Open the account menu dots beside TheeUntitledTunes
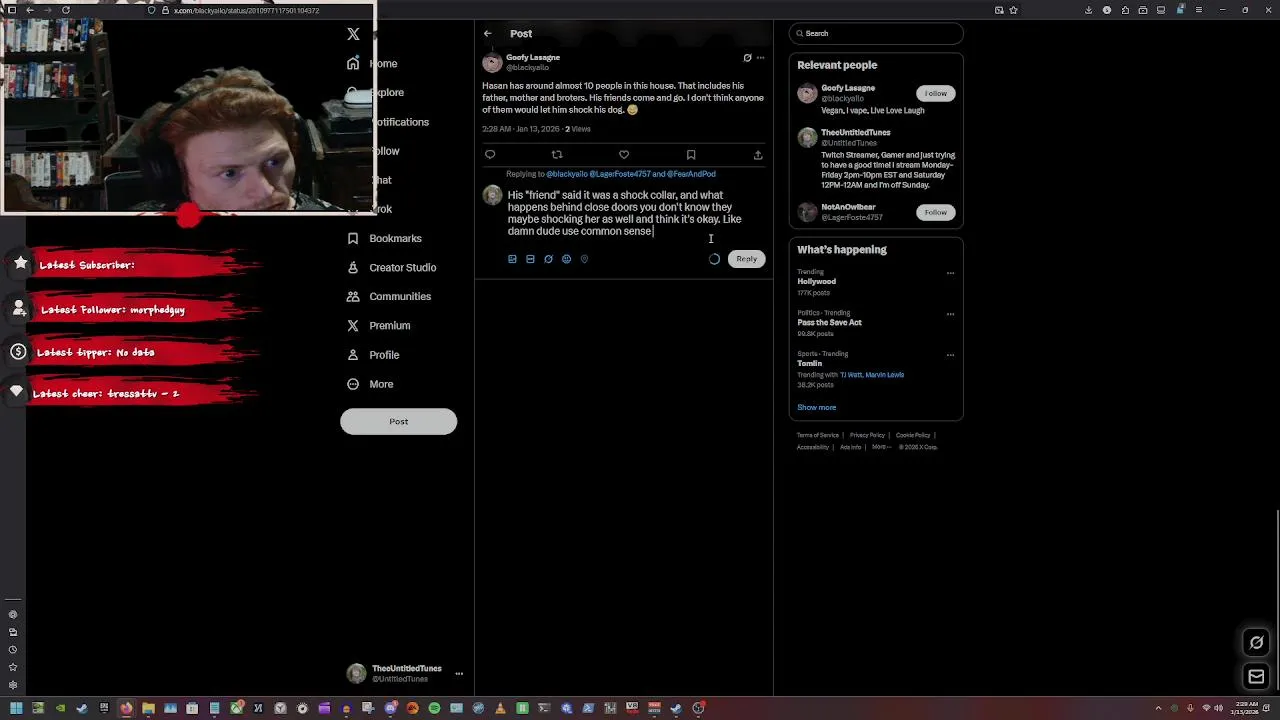Screen dimensions: 1280x720 click(459, 674)
